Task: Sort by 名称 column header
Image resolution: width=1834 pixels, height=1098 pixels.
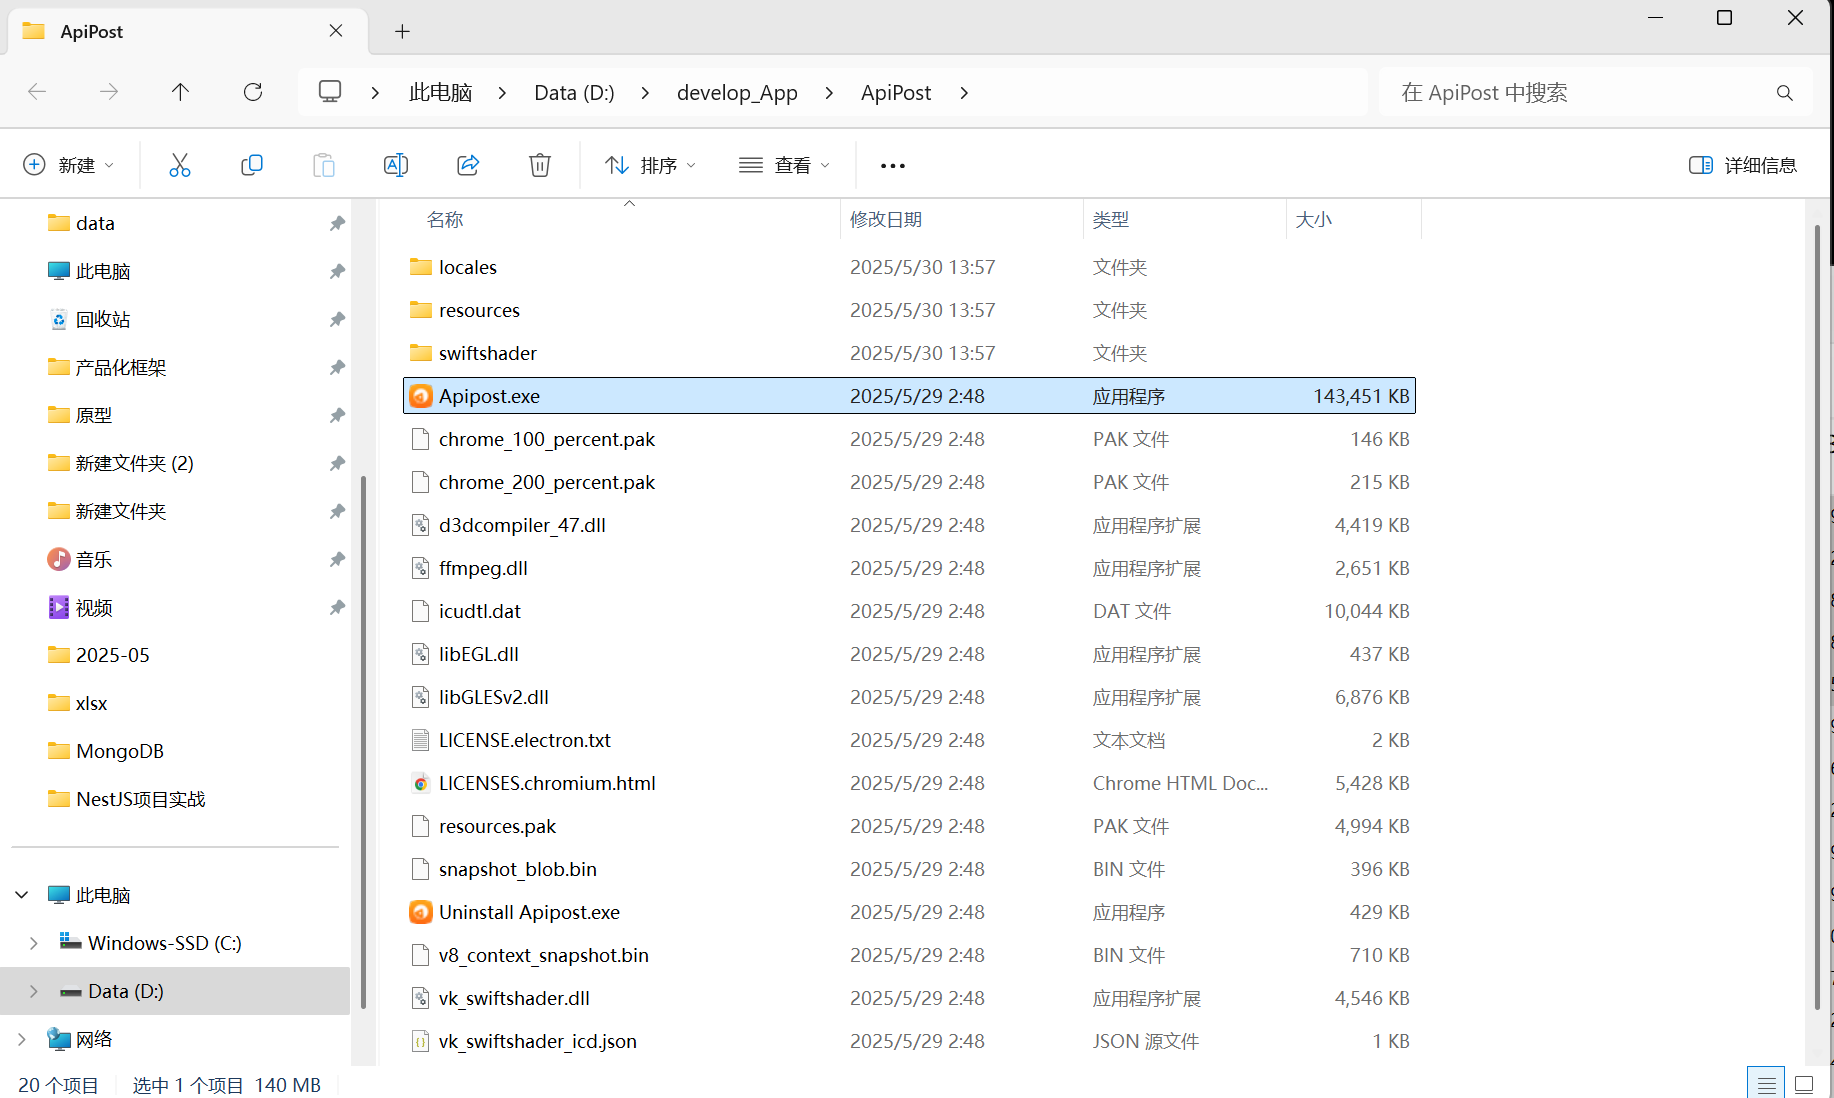Action: 445,220
